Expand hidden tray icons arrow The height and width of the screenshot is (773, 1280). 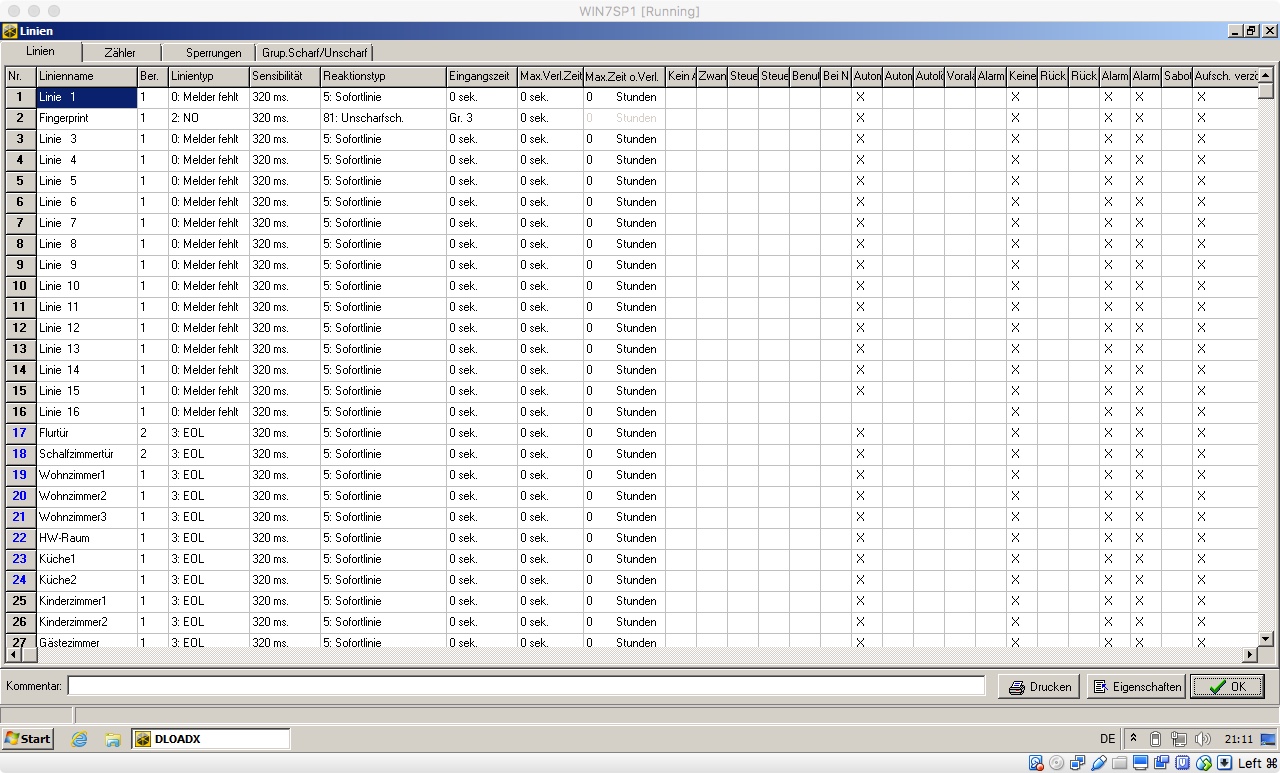click(x=1133, y=739)
